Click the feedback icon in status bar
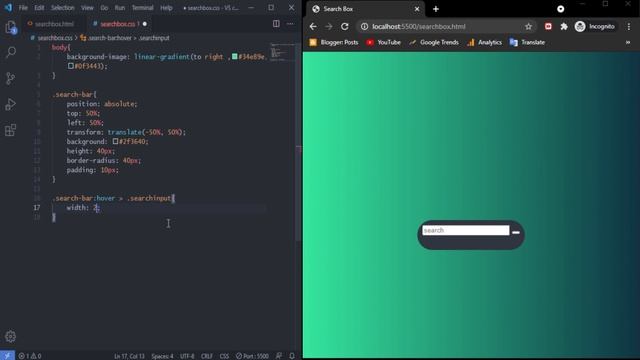The height and width of the screenshot is (360, 640). click(279, 356)
